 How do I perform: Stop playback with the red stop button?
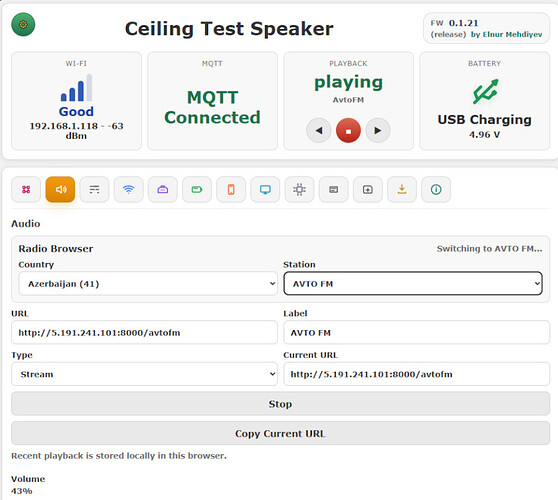tap(348, 131)
